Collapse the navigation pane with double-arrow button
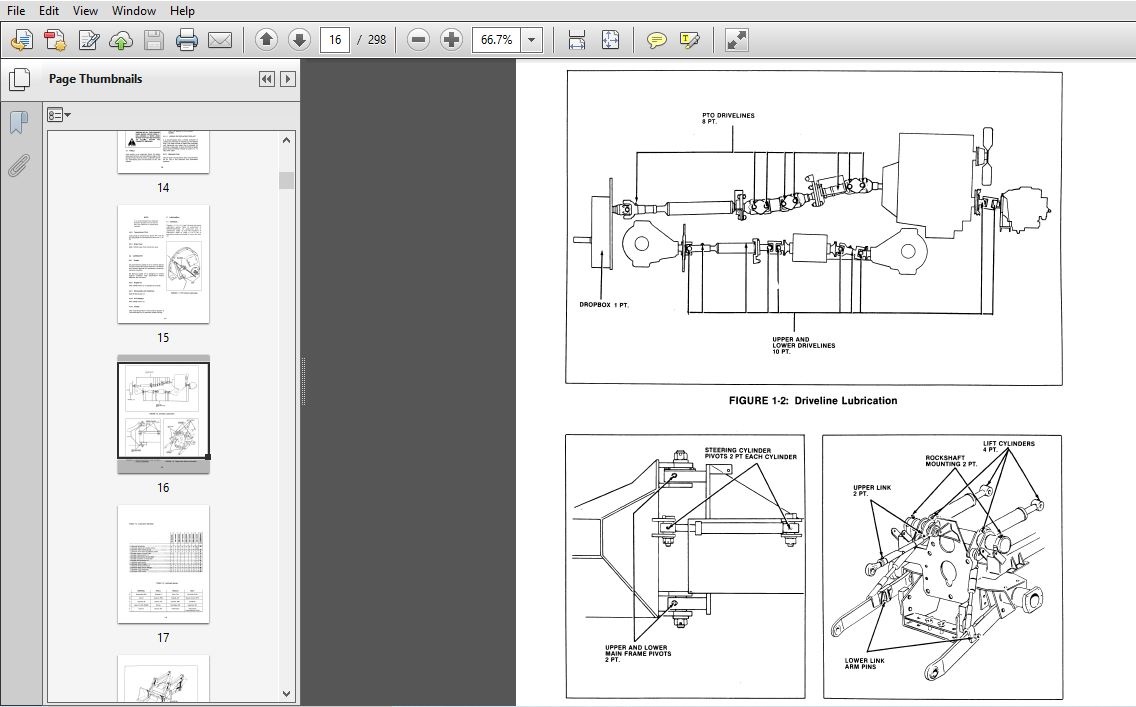Screen dimensions: 1136x707 pos(267,79)
